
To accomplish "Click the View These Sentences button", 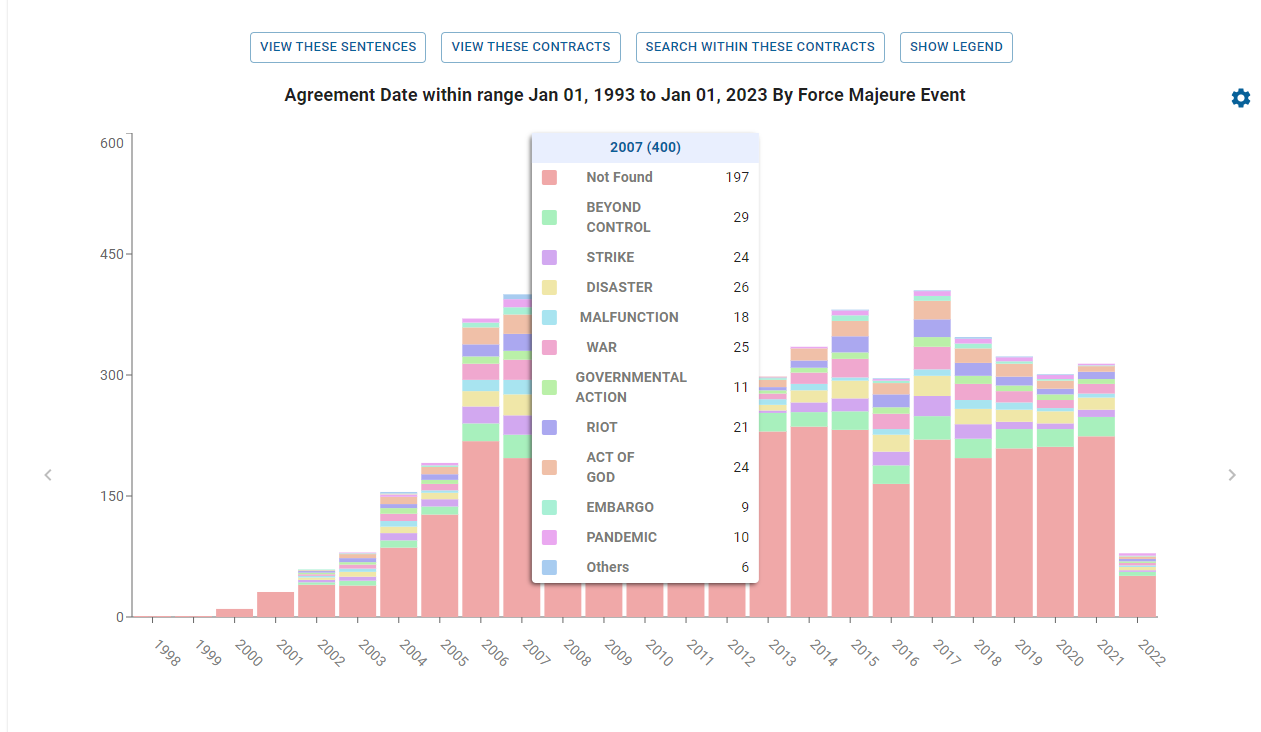I will click(338, 47).
